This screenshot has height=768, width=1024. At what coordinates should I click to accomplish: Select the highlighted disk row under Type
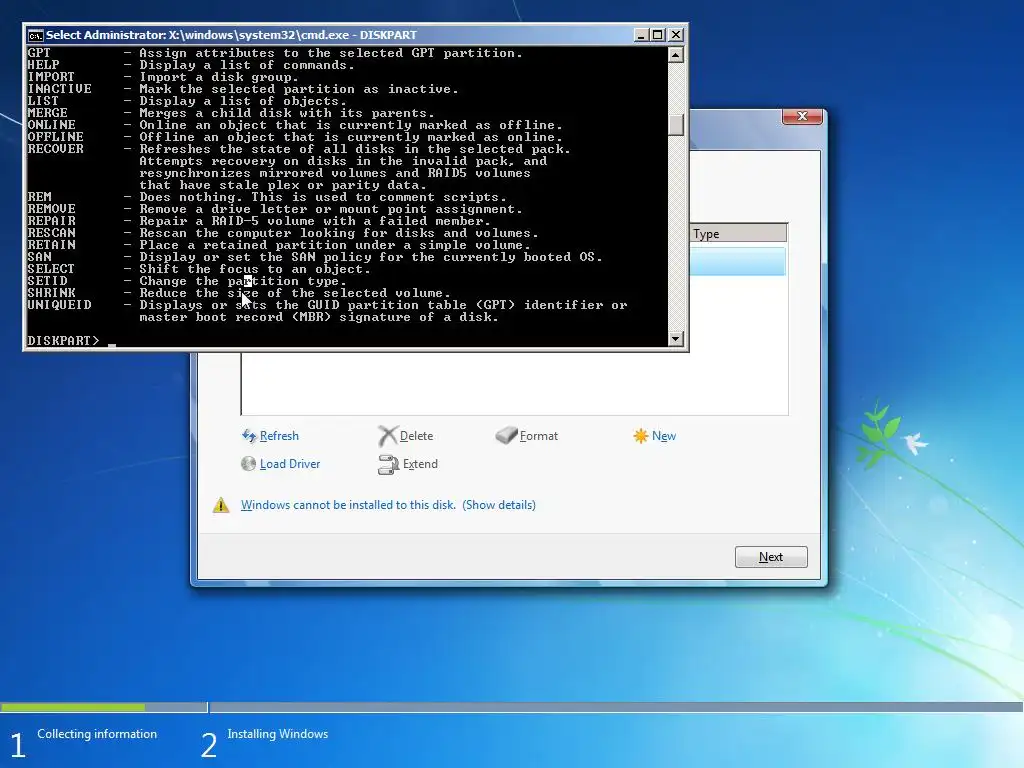738,261
